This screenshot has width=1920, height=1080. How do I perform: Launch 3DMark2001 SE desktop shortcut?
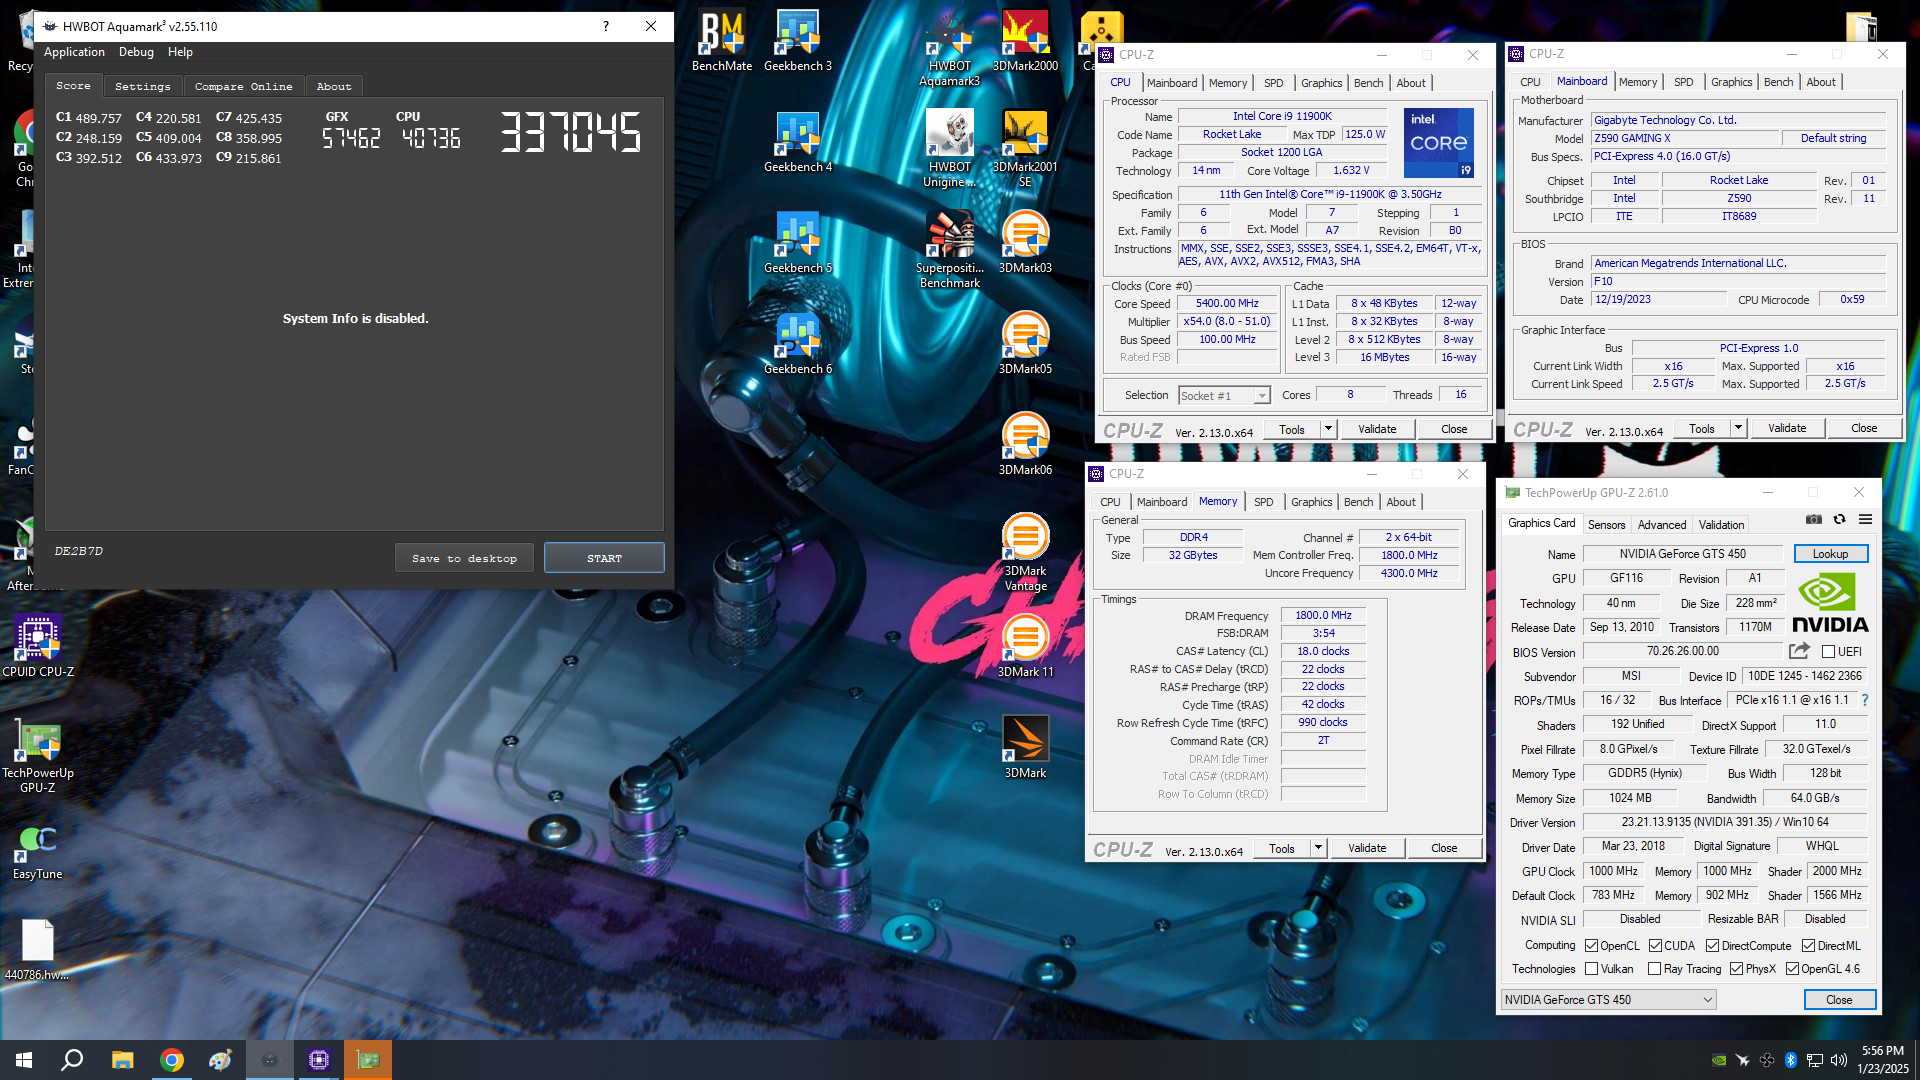tap(1025, 149)
